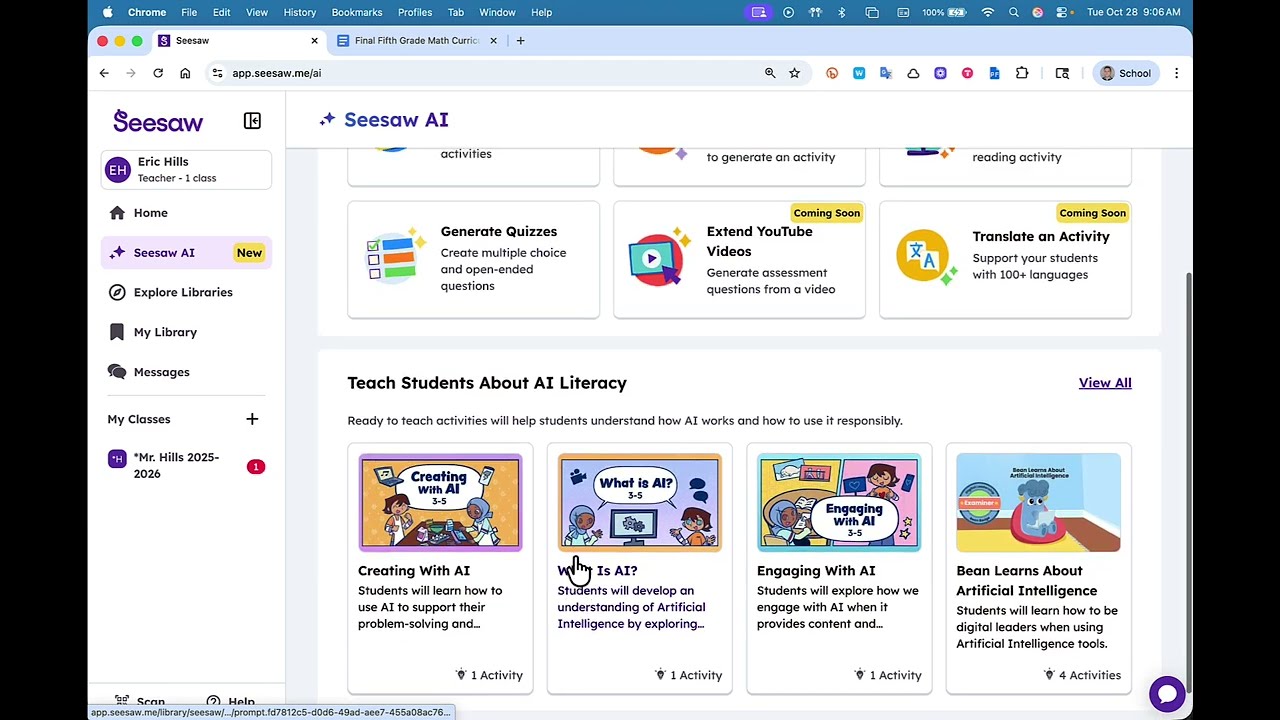Click the Seesaw logo
The width and height of the screenshot is (1280, 720).
(158, 121)
